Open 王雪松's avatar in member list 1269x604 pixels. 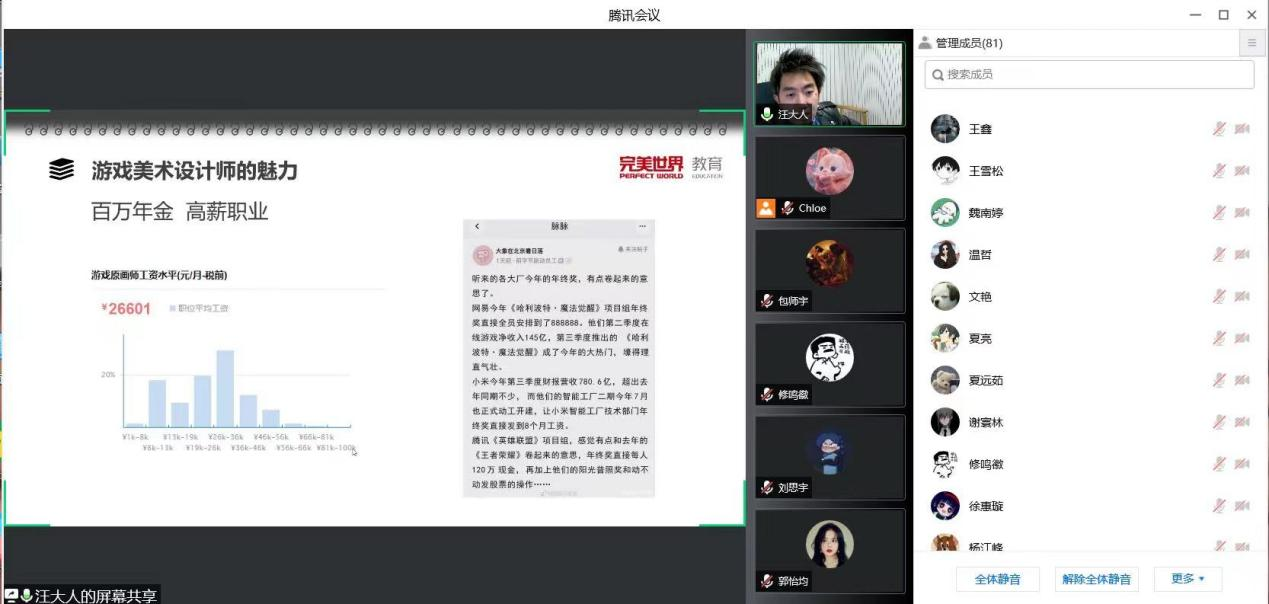point(945,171)
